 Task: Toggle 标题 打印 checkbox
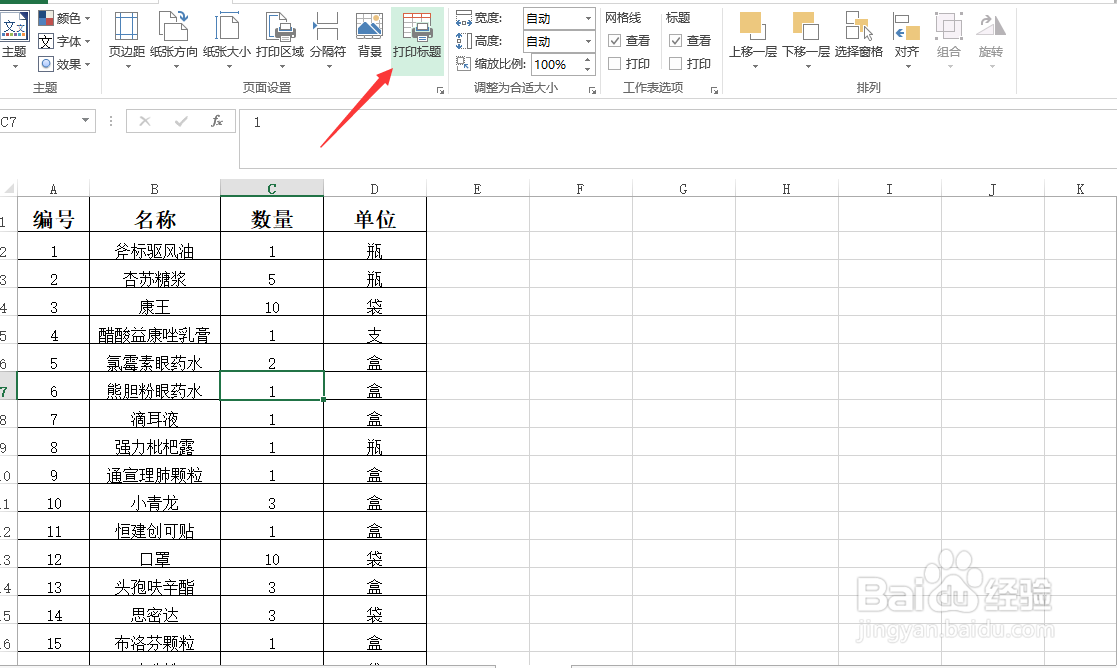(x=675, y=63)
